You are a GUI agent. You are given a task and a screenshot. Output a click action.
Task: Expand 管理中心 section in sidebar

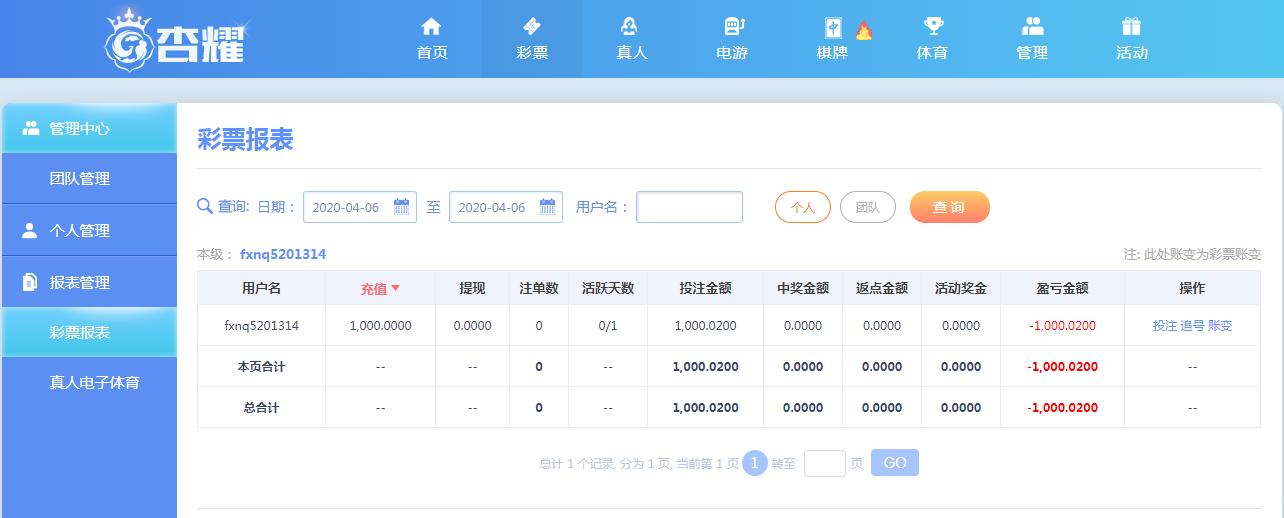click(89, 128)
